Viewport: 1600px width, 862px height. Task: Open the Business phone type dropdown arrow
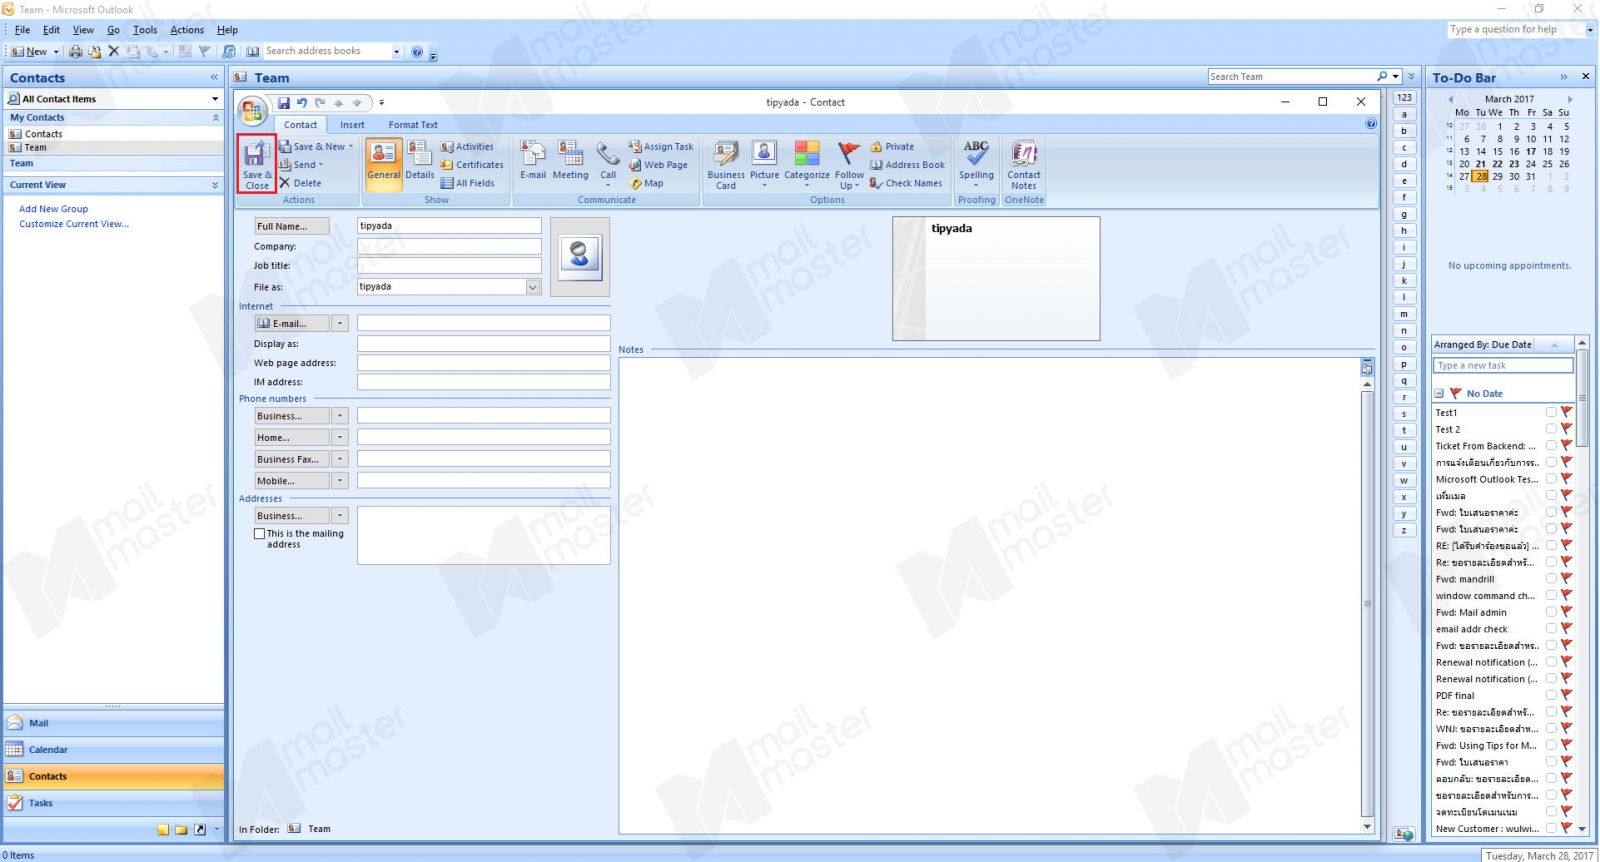[x=340, y=416]
